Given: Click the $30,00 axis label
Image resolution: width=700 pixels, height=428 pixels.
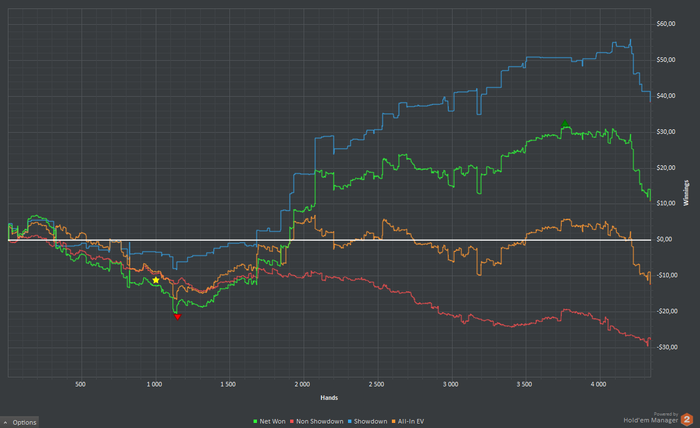Looking at the screenshot, I should coord(666,132).
